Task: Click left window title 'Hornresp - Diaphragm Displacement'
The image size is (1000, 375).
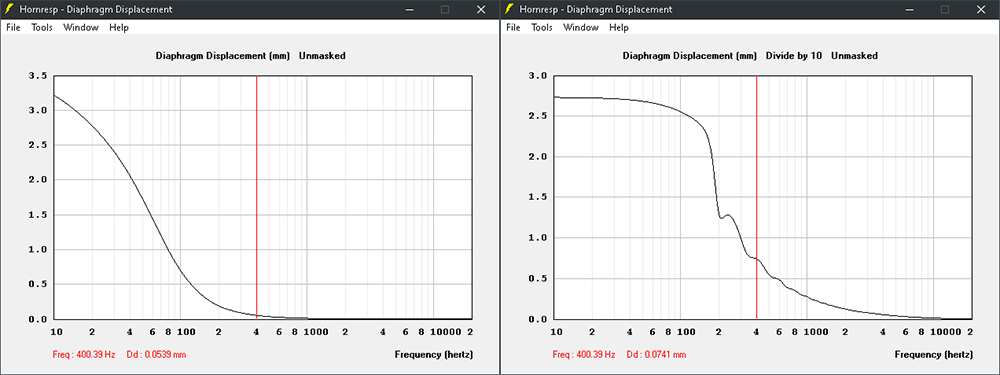Action: (96, 10)
